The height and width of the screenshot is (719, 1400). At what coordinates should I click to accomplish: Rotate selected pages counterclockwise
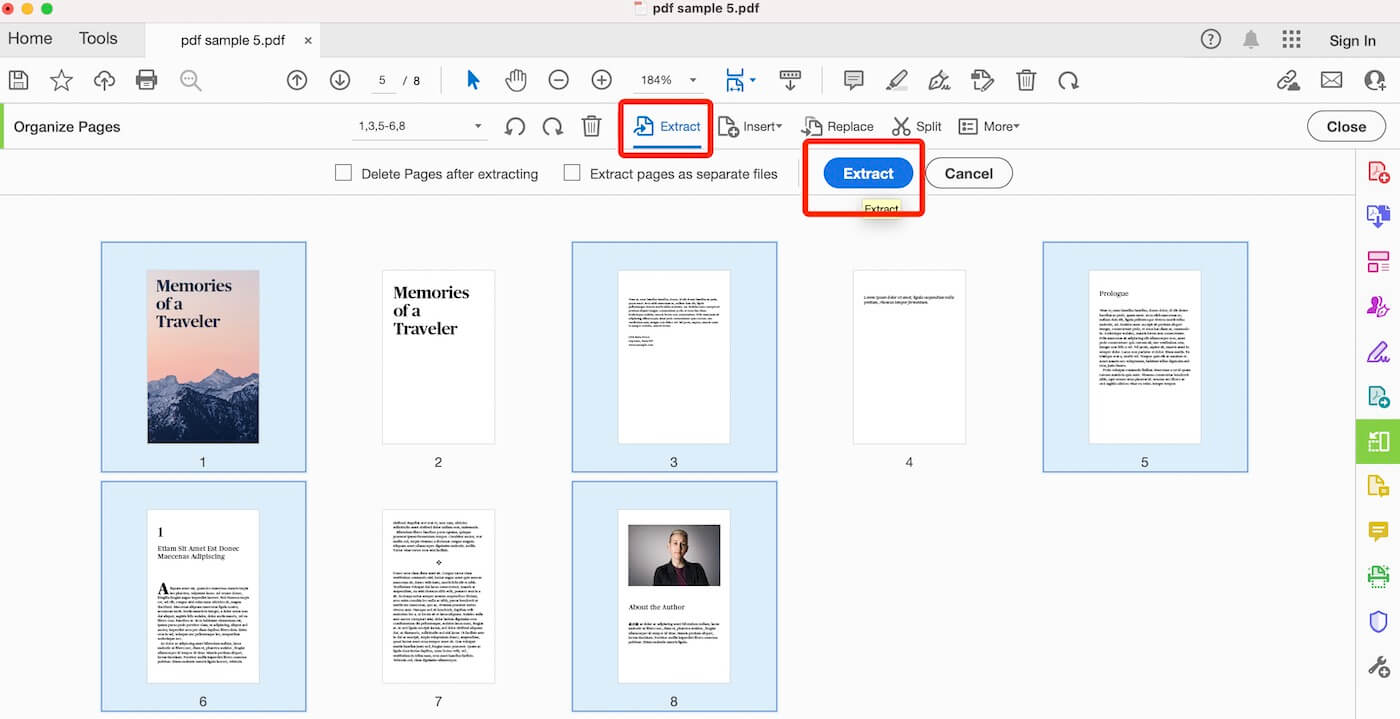(x=514, y=126)
